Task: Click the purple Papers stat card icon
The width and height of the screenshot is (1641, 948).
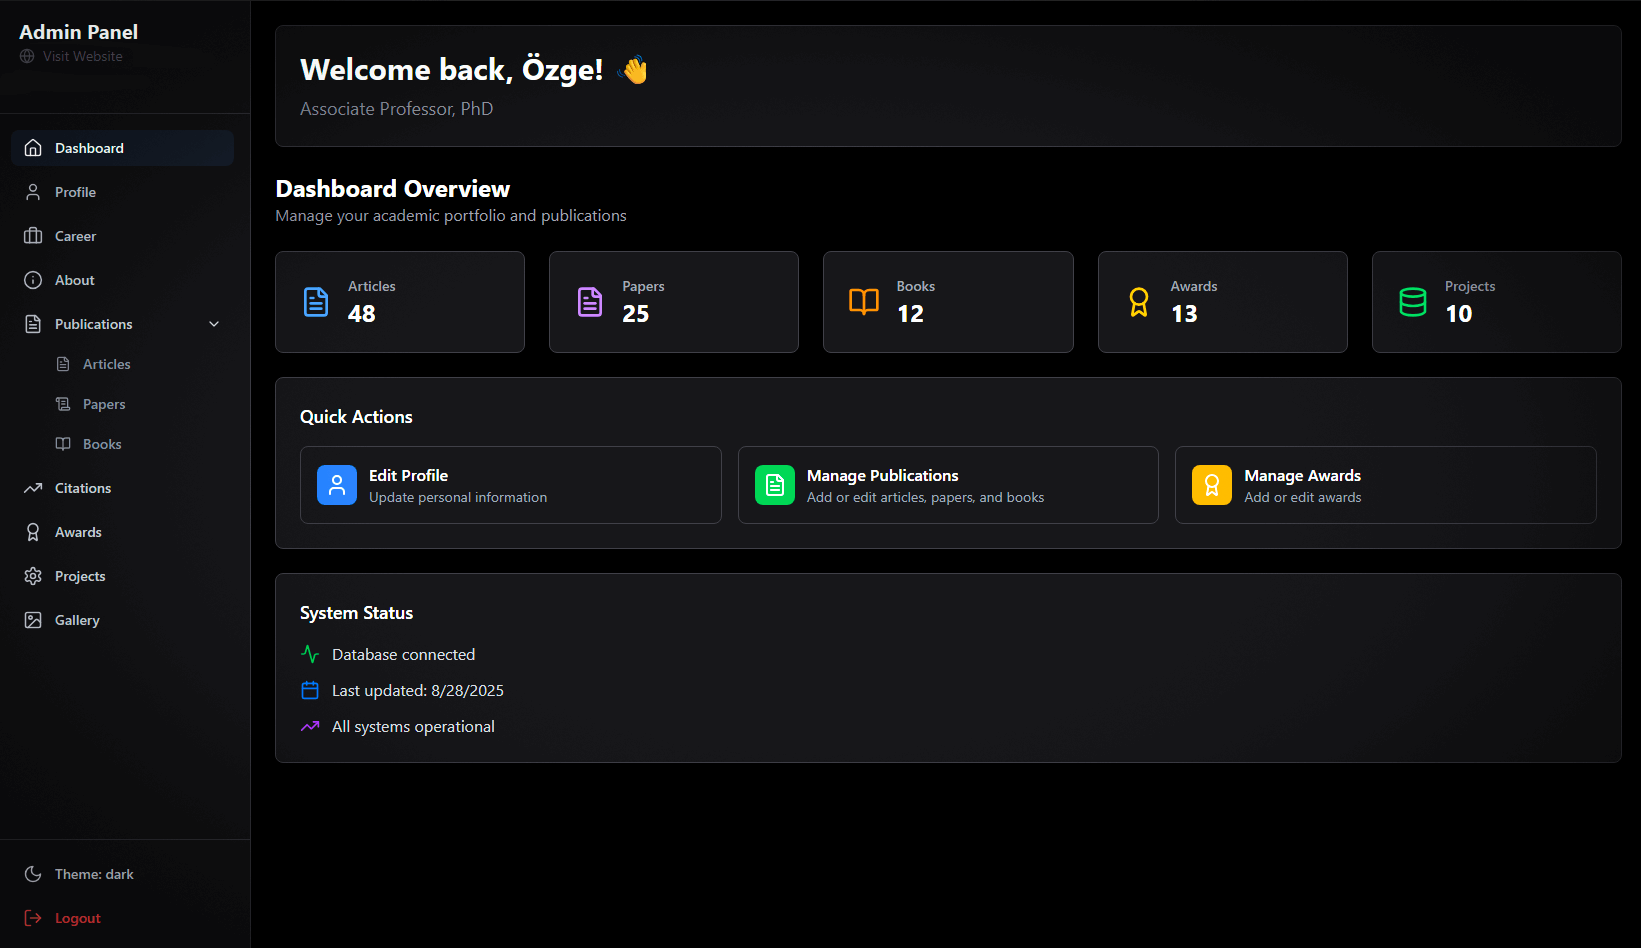Action: tap(590, 302)
